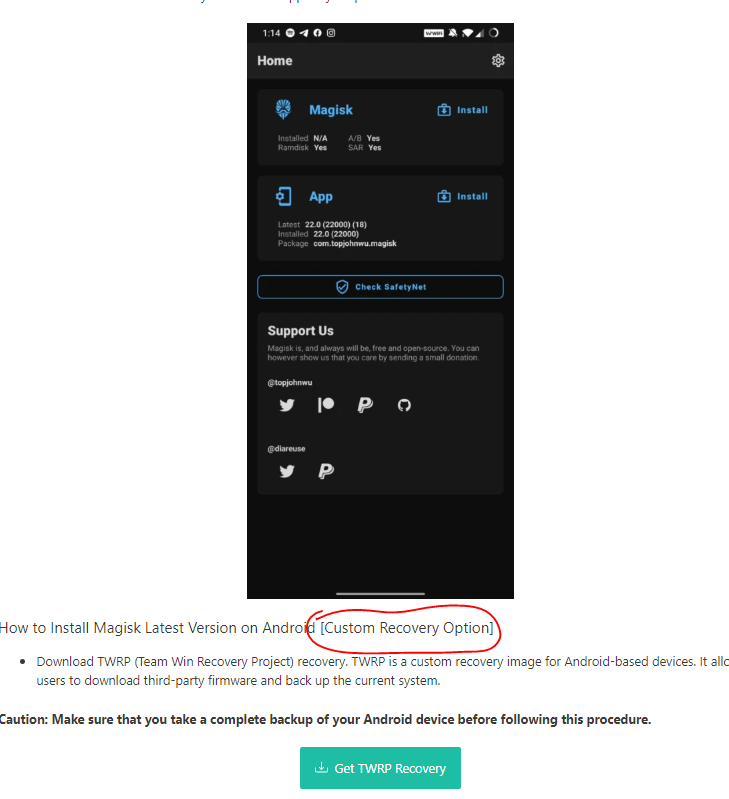Screen dimensions: 729x799
Task: Open topjohnwu's Twitter bird icon
Action: coord(287,405)
